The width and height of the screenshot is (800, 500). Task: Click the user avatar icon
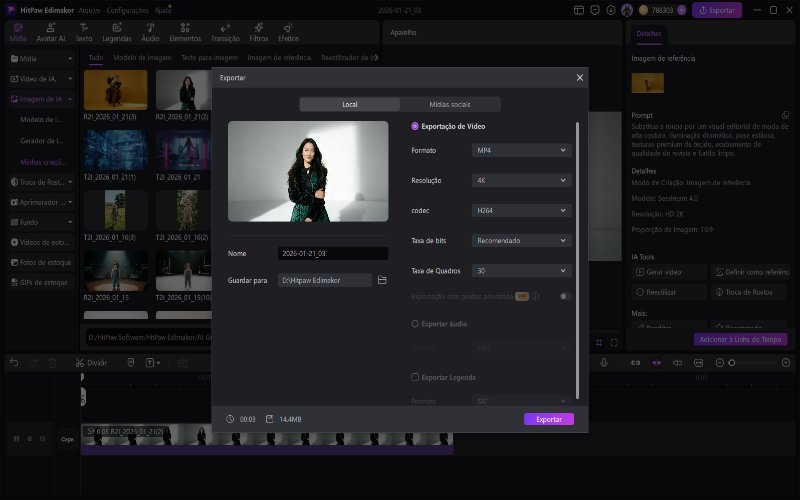pos(627,10)
